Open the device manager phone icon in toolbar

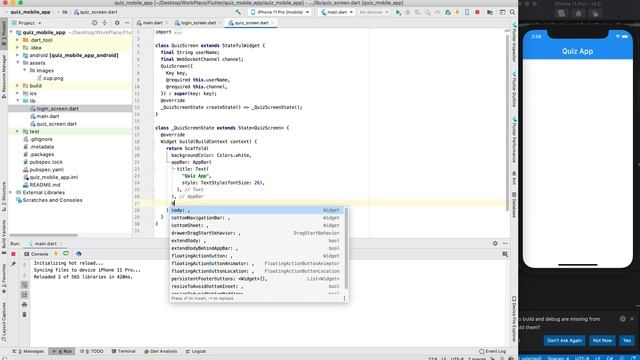[x=467, y=12]
